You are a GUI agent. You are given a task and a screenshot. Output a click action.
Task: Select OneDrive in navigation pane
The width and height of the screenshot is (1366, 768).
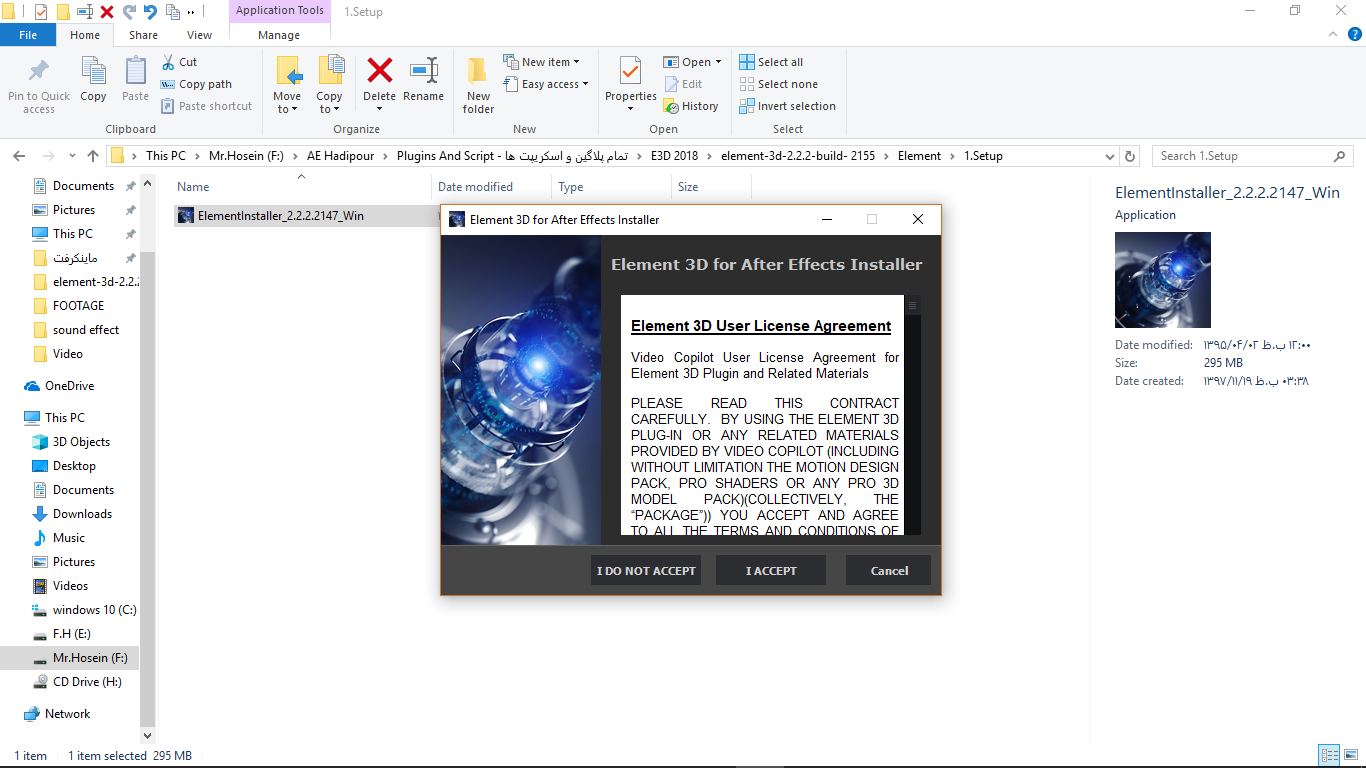[x=69, y=386]
